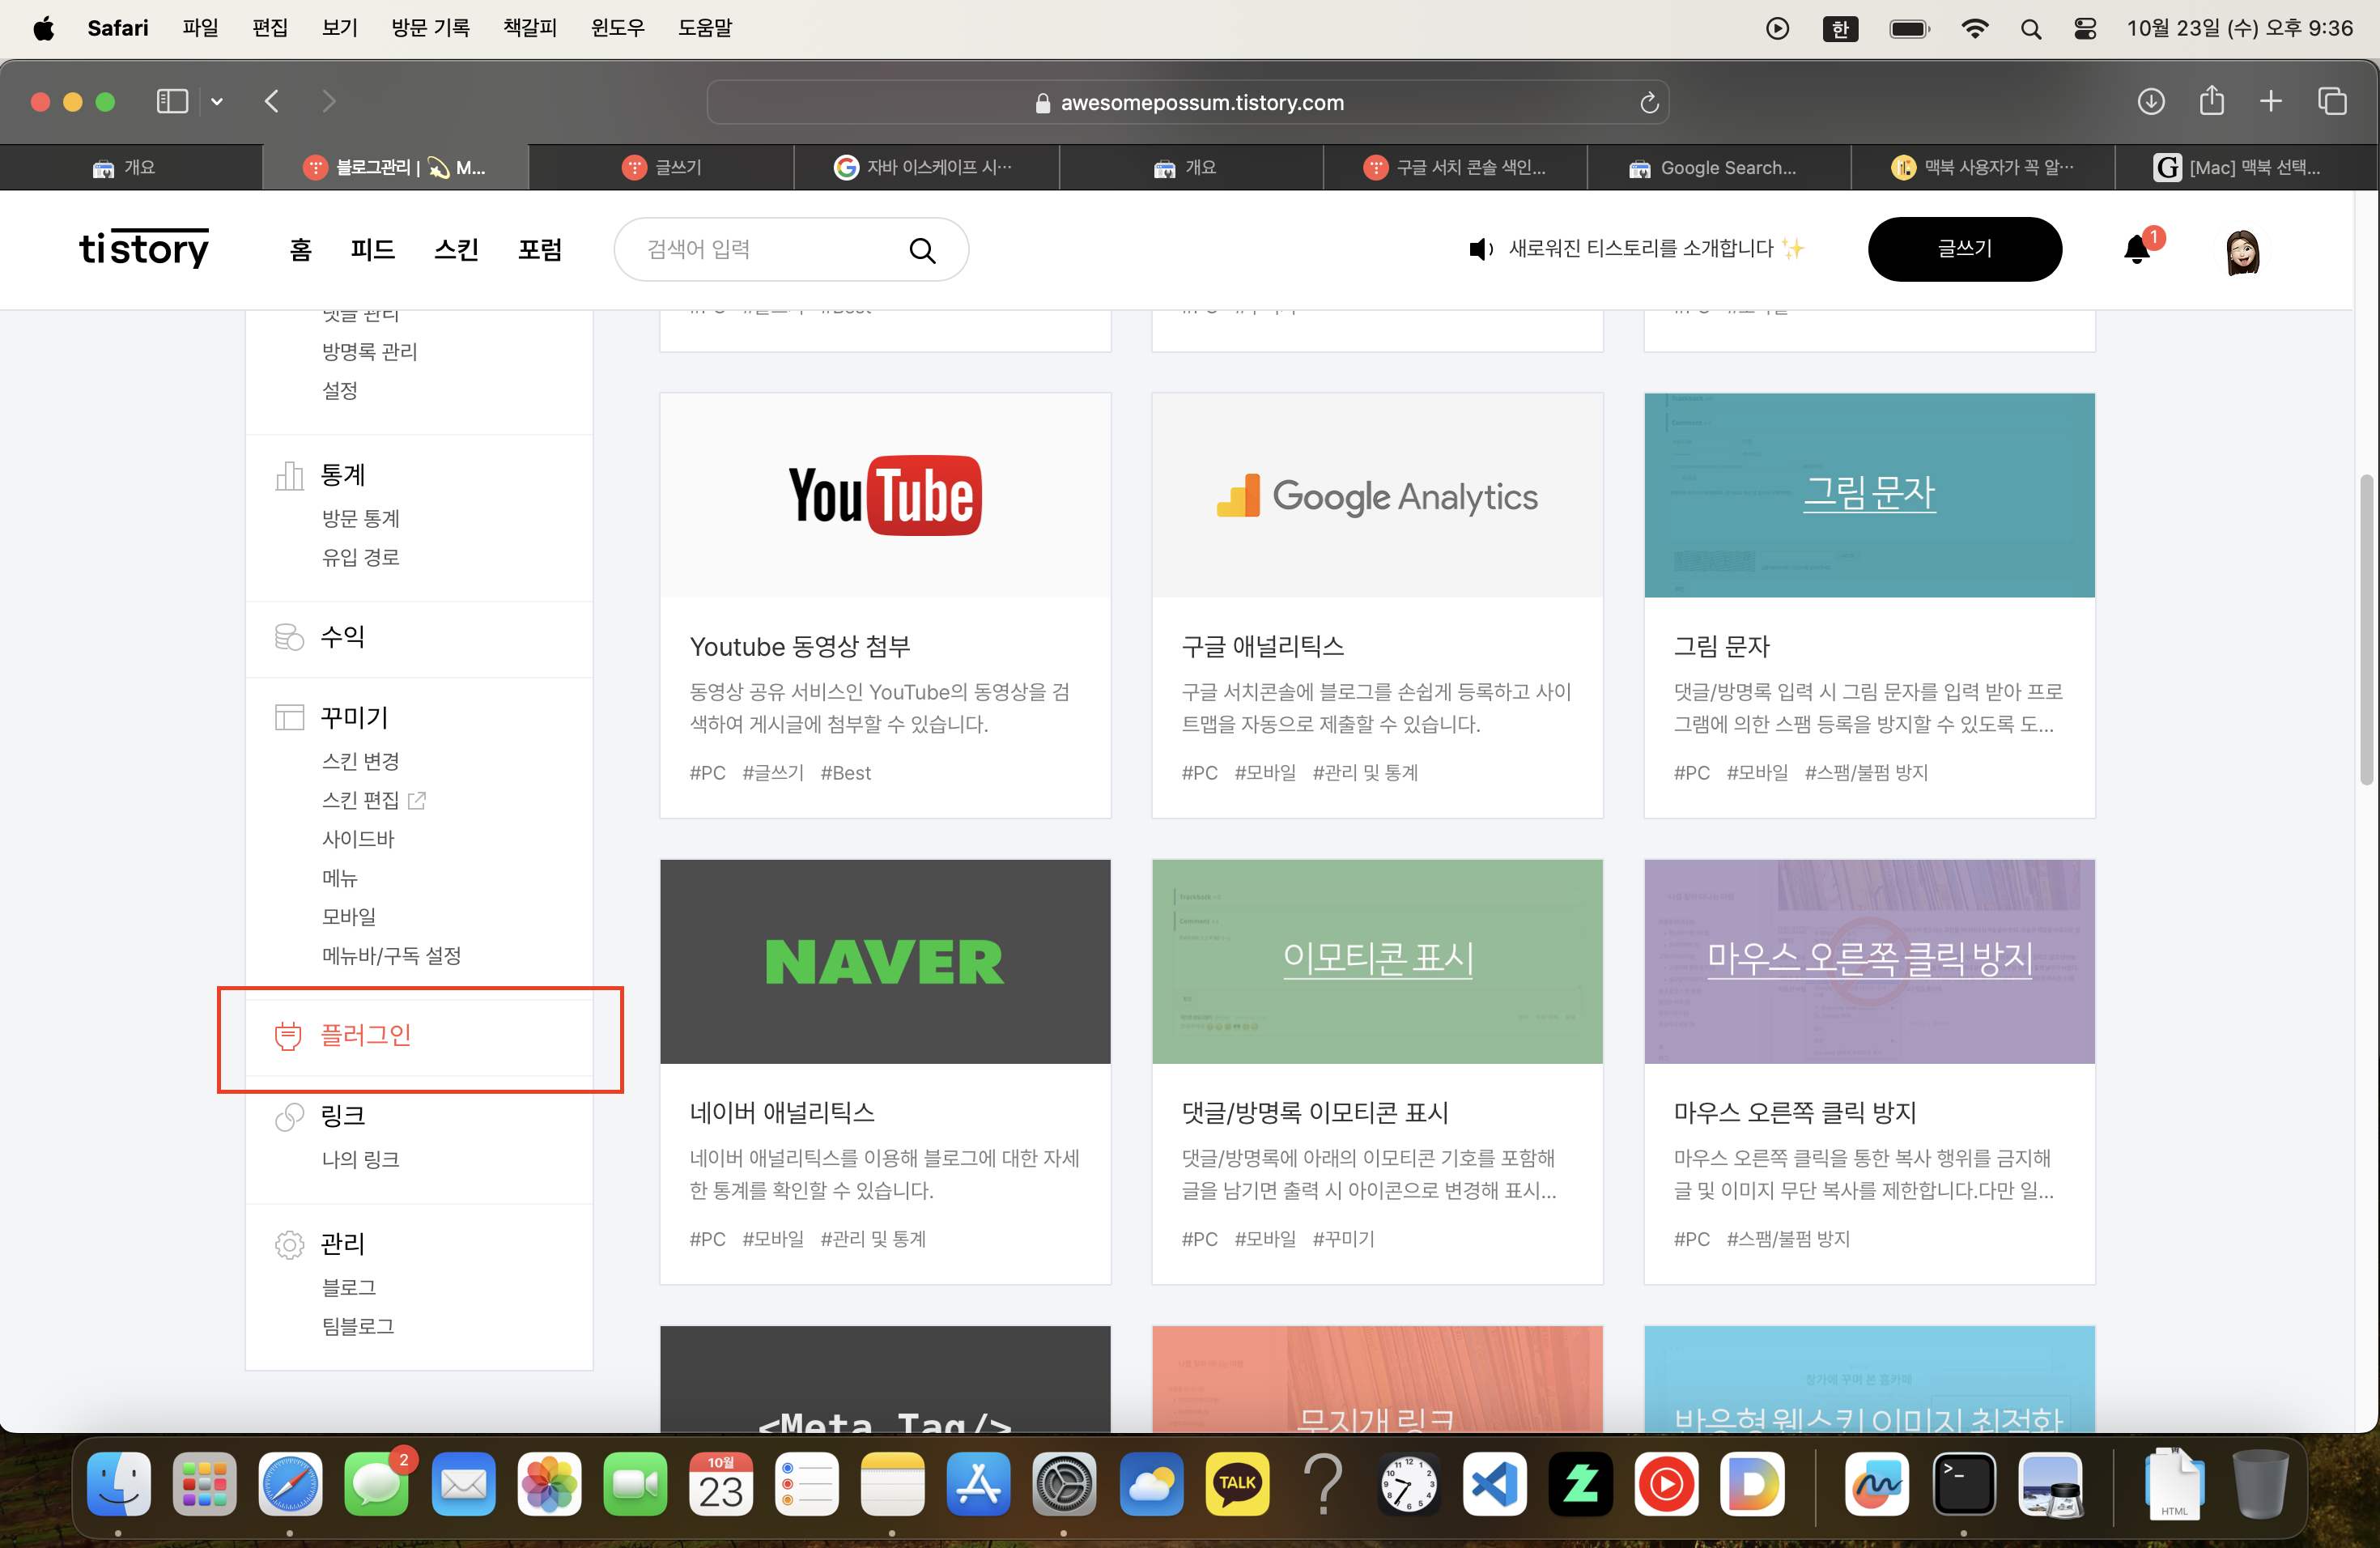This screenshot has height=1548, width=2380.
Task: Click the page vertical scrollbar
Action: [2366, 630]
